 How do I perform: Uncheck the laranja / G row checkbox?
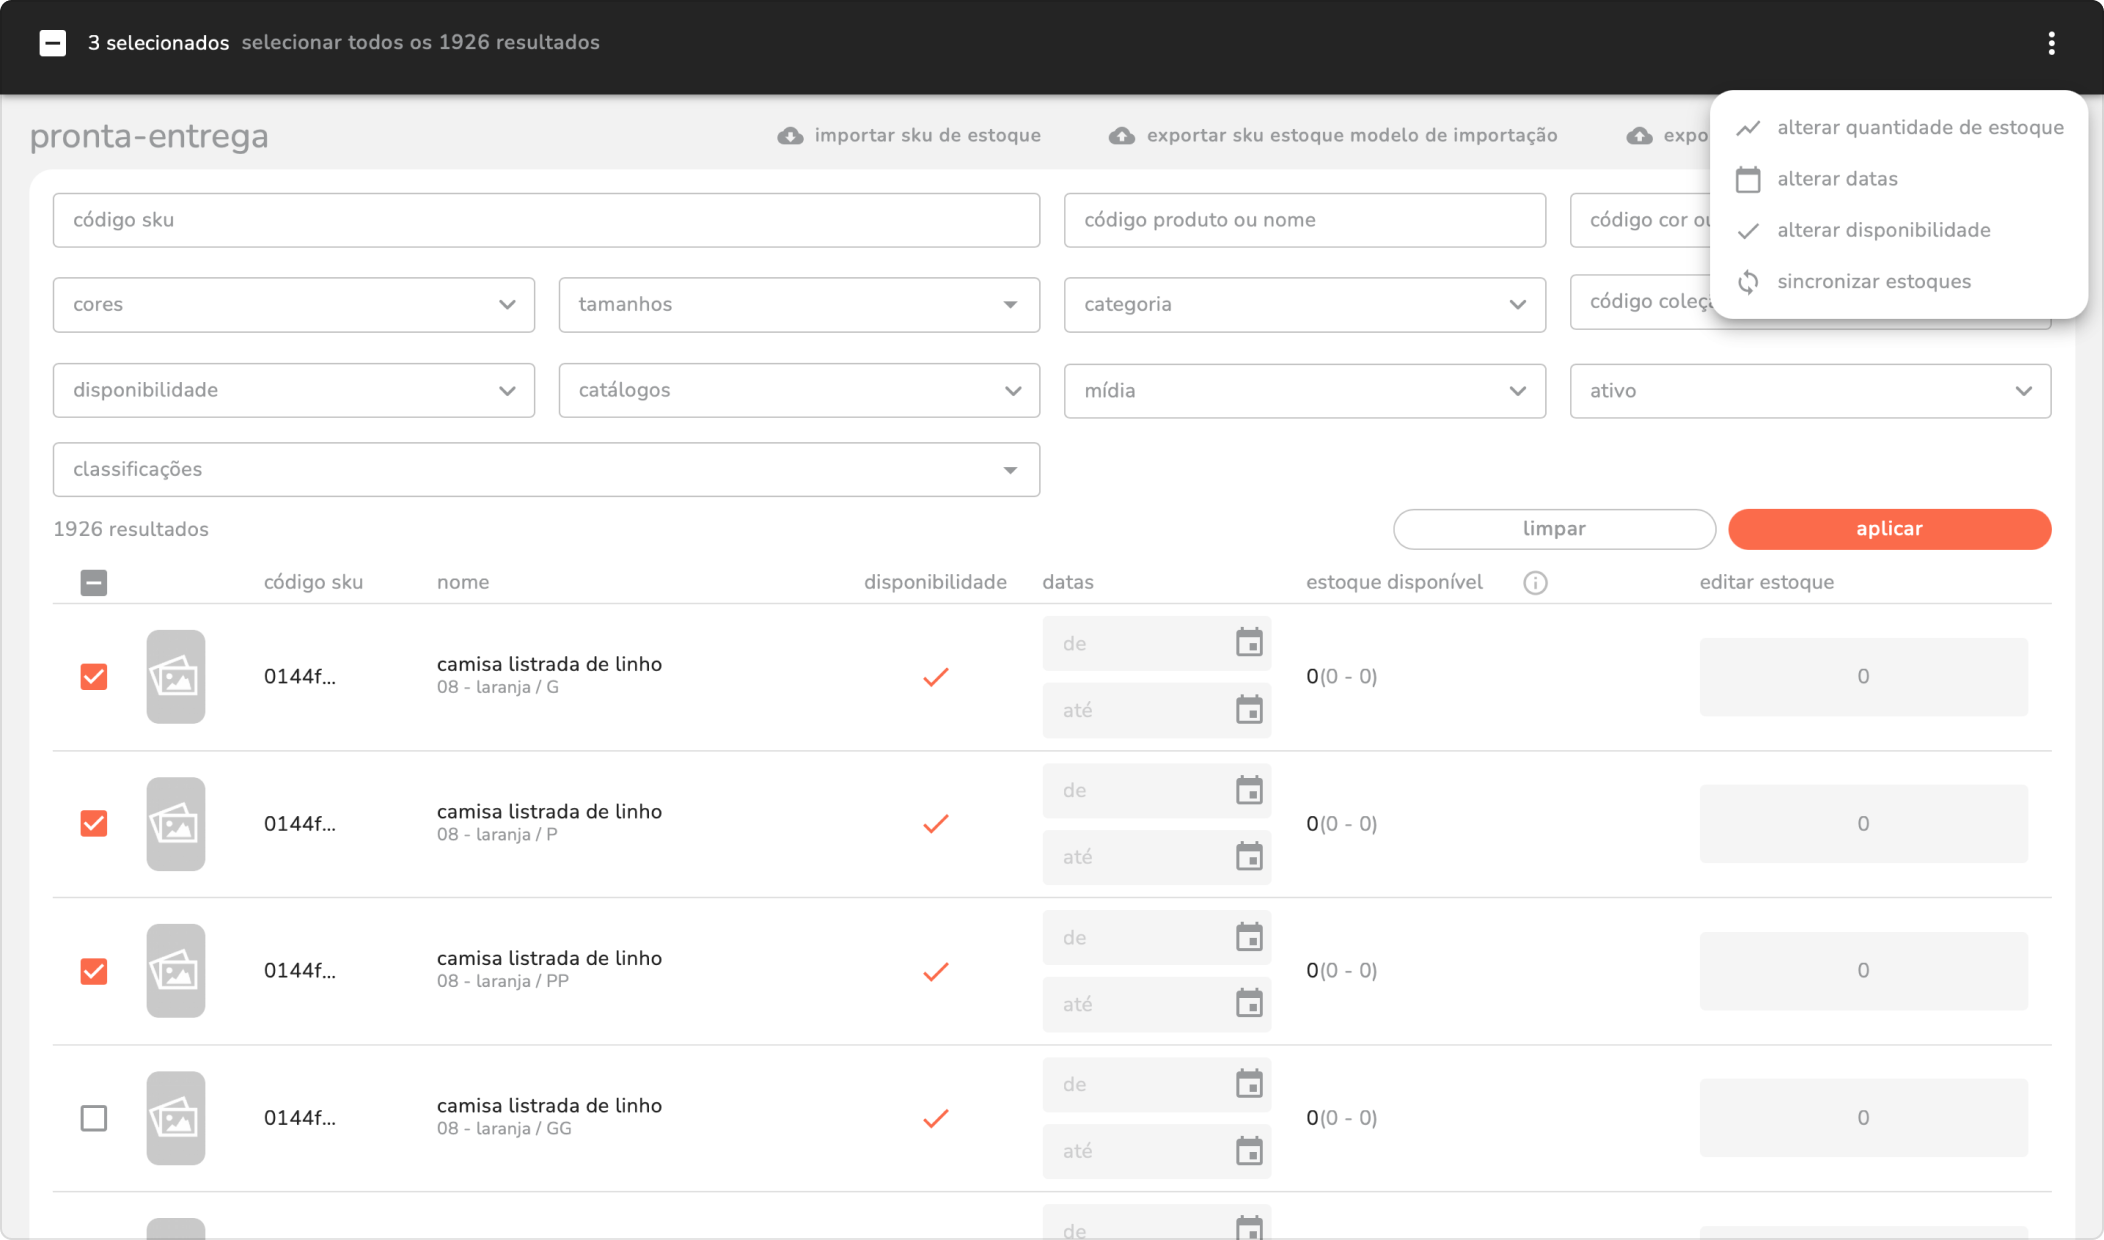click(x=94, y=677)
